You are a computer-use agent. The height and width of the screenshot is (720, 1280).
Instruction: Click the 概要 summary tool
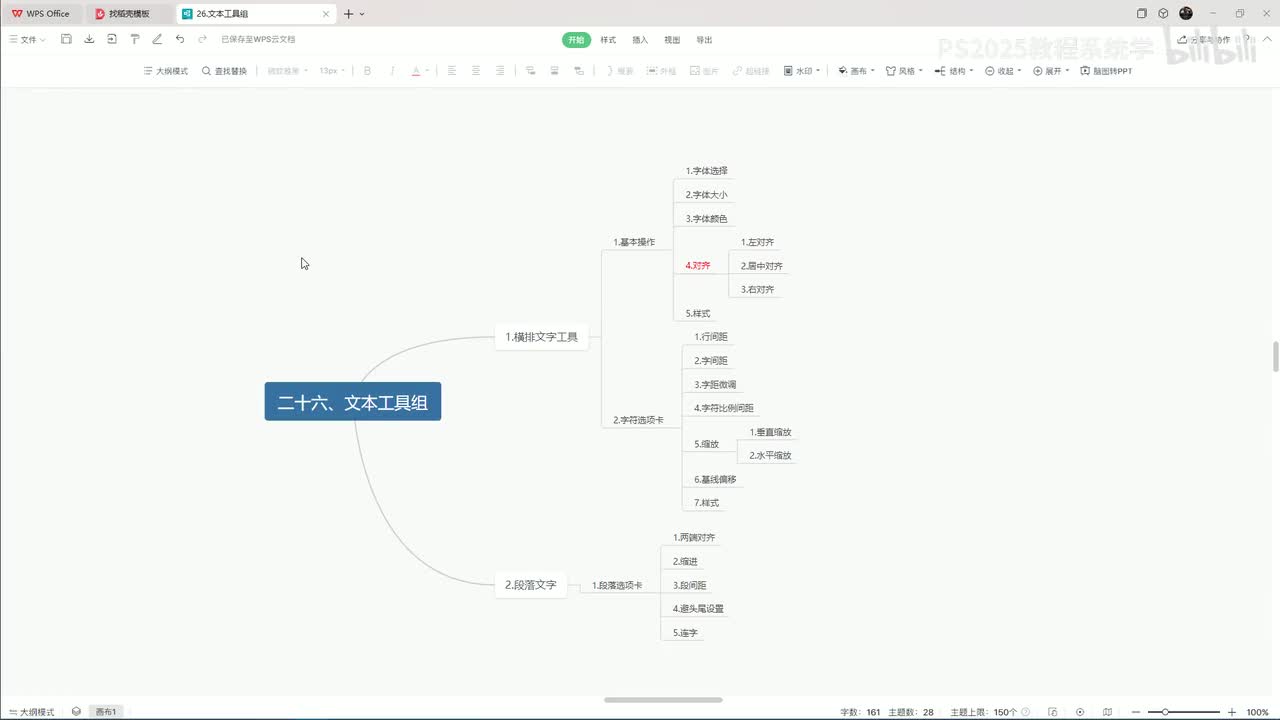pos(619,71)
